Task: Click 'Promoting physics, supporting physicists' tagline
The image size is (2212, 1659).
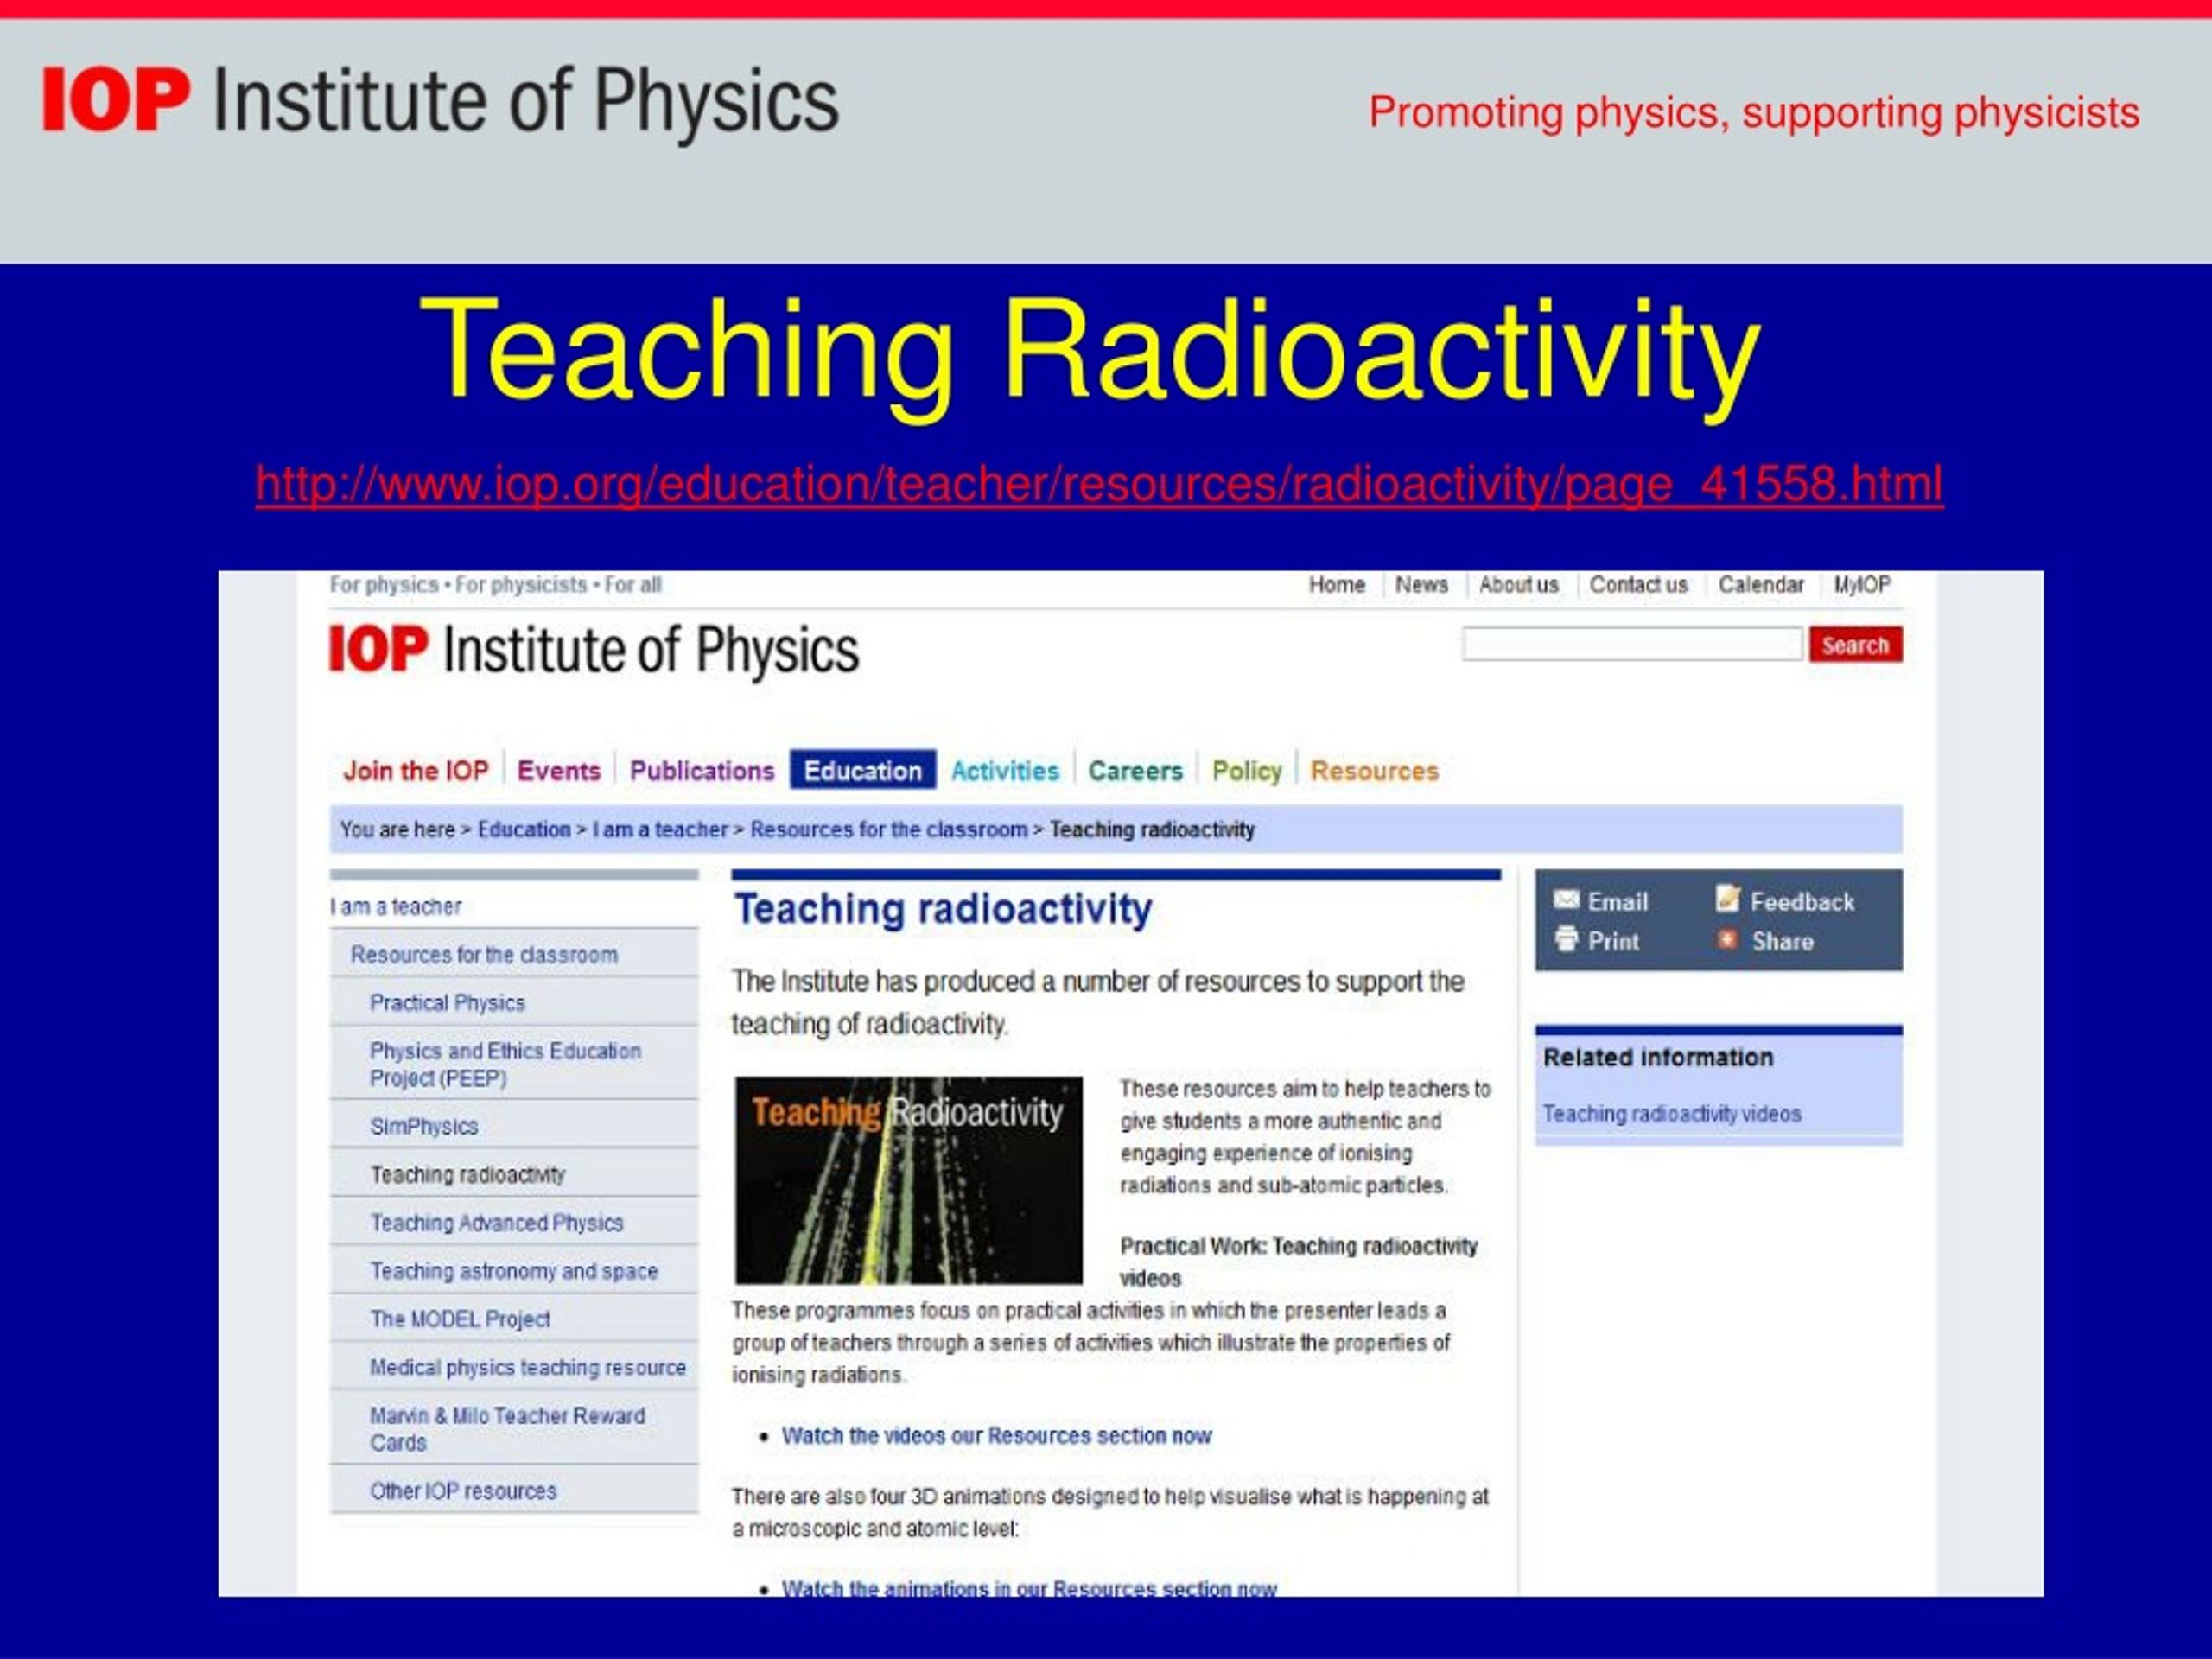Action: pyautogui.click(x=1754, y=112)
